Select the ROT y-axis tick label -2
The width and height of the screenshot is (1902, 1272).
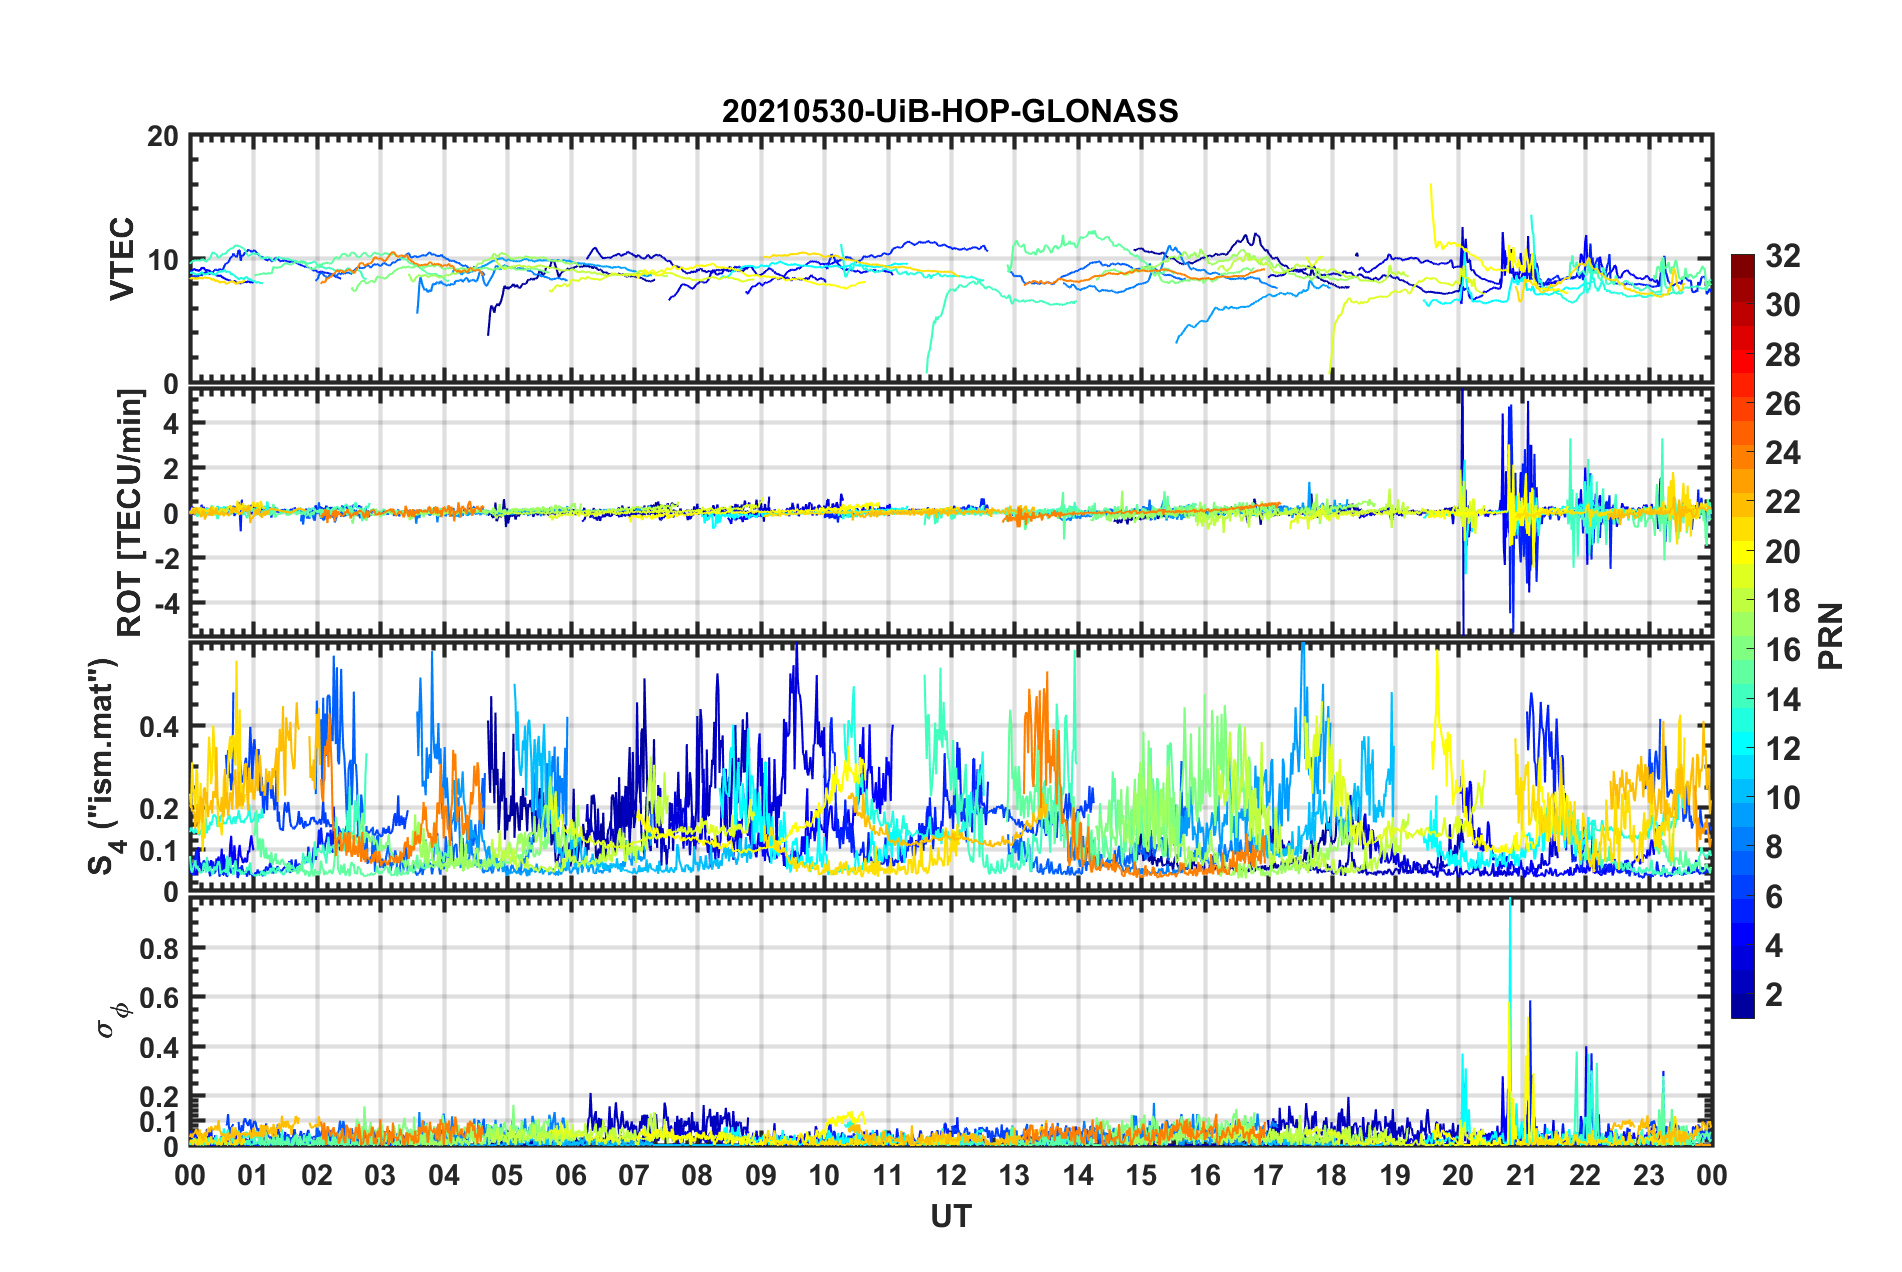click(x=169, y=558)
